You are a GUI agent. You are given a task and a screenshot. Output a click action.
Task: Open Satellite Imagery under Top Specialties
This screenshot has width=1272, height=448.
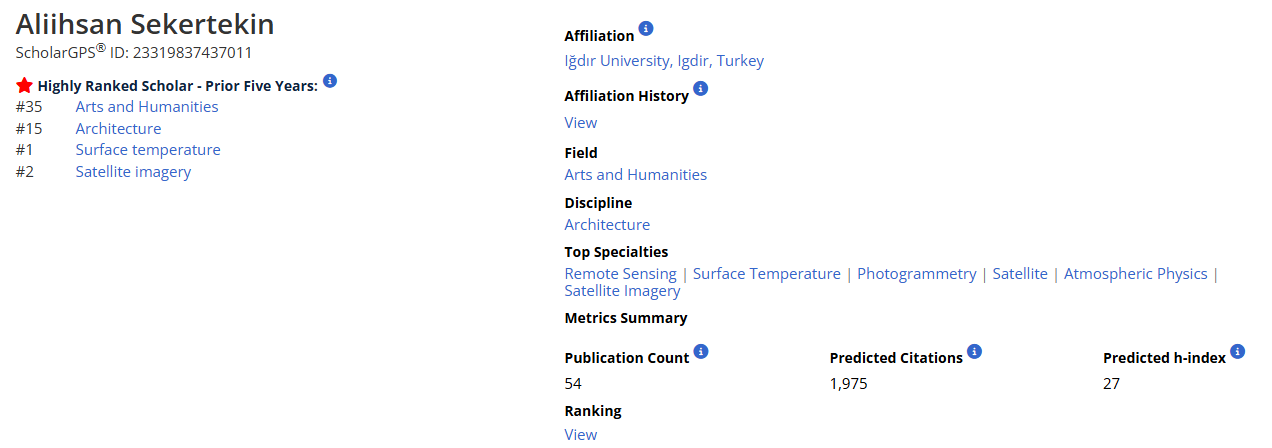[x=622, y=291]
